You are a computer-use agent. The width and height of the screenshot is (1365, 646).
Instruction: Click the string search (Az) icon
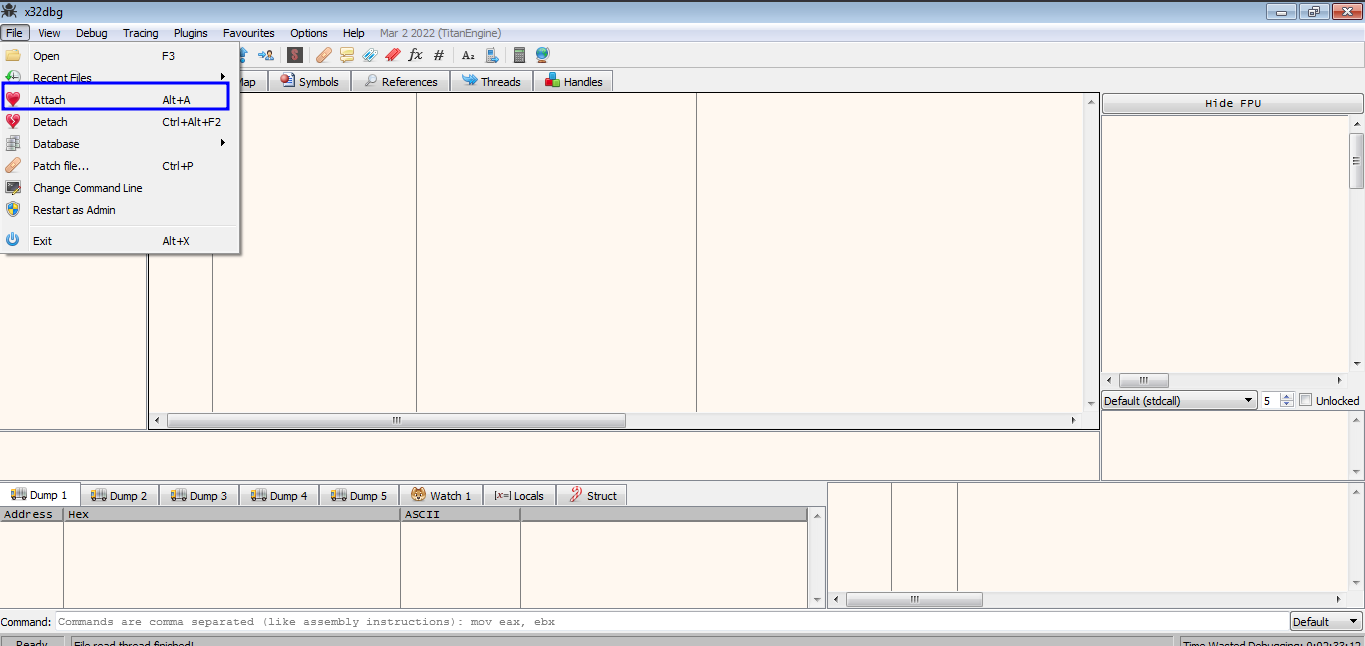coord(468,55)
